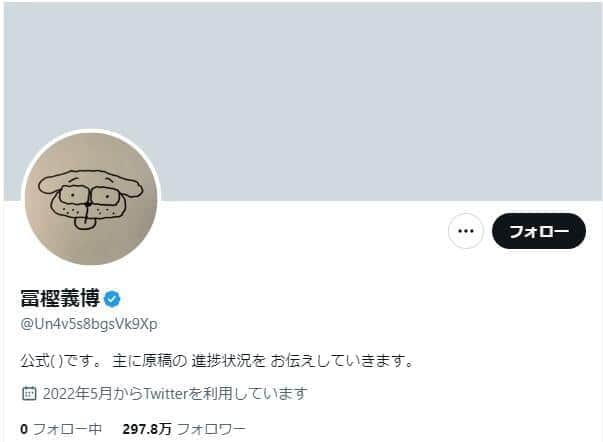
Task: Open the dog sketch profile picture
Action: point(91,198)
